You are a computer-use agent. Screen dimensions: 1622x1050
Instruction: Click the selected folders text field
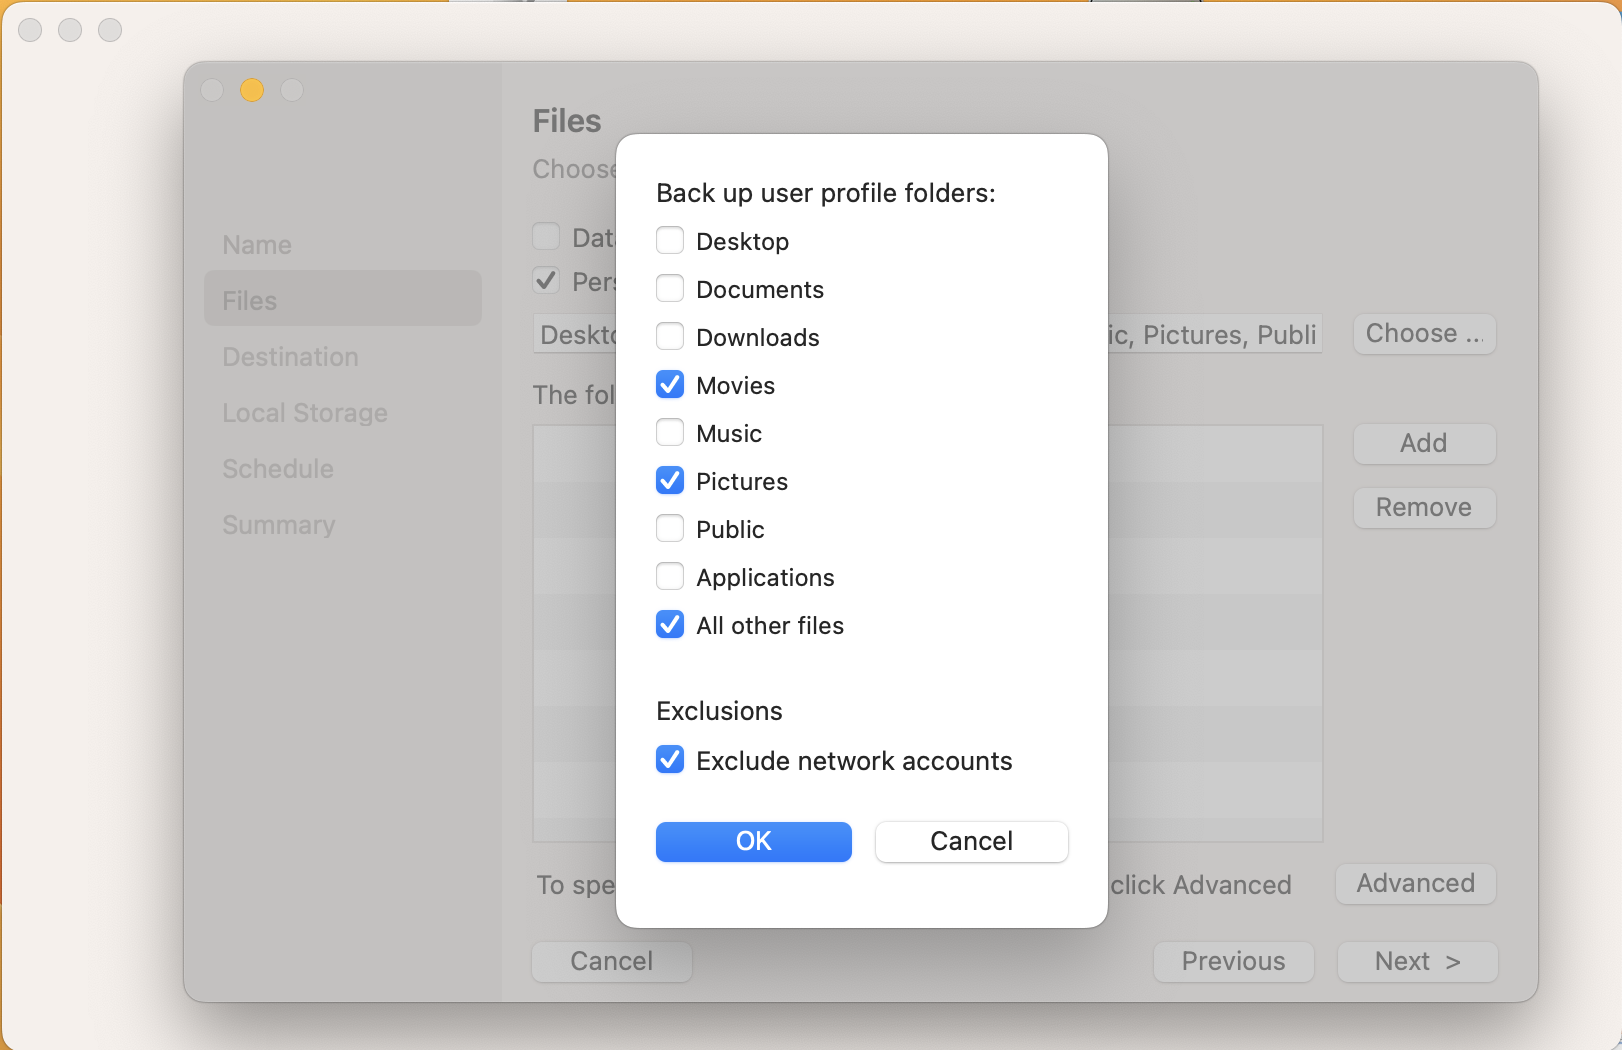point(928,334)
